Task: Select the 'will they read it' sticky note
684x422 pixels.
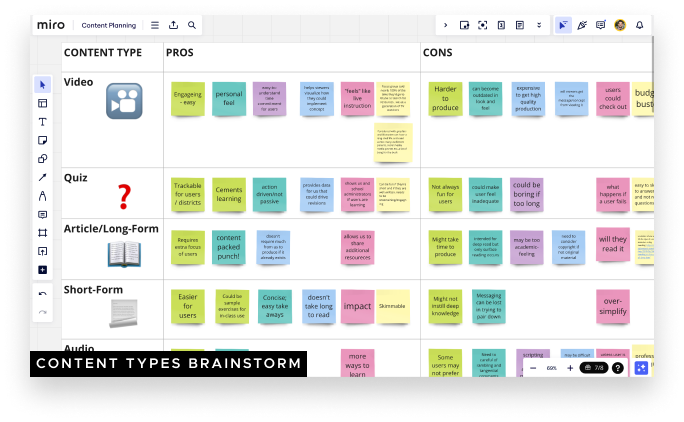Action: click(x=613, y=244)
